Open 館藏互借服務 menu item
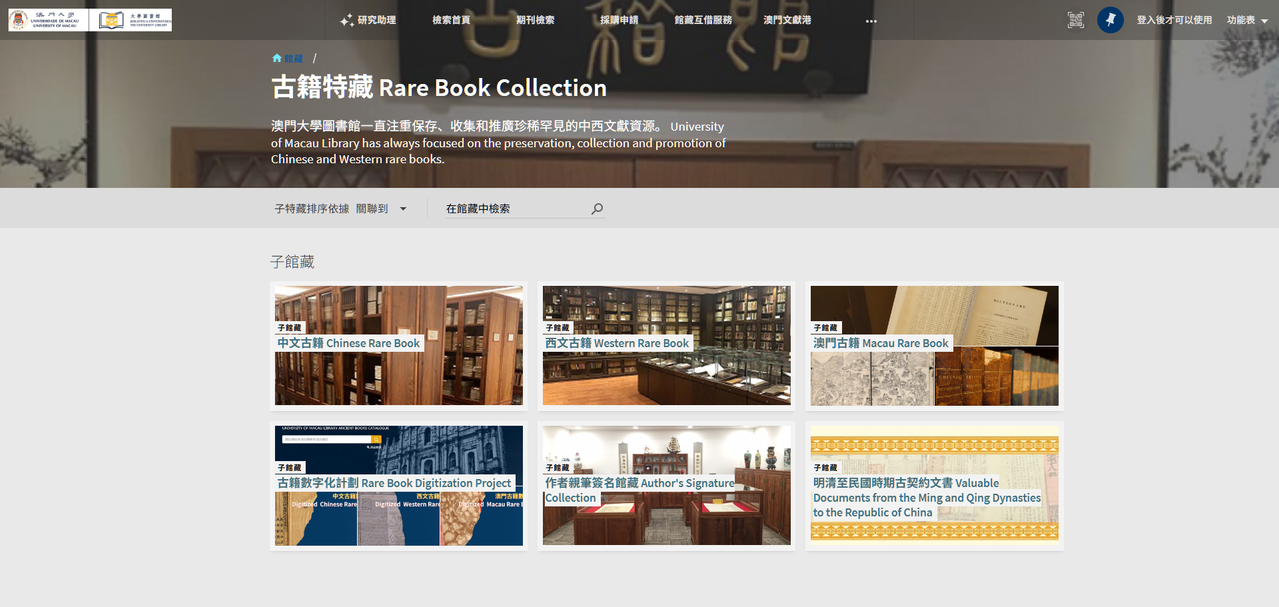The image size is (1279, 607). coord(703,20)
